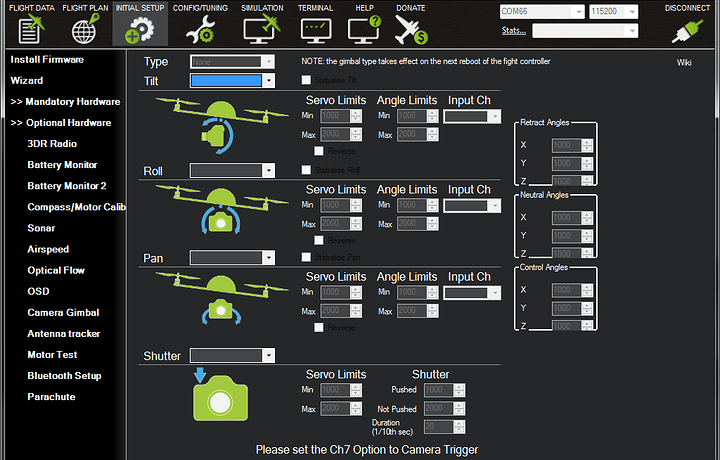Open the Bluetooth Setup page
The width and height of the screenshot is (720, 460).
coord(64,376)
